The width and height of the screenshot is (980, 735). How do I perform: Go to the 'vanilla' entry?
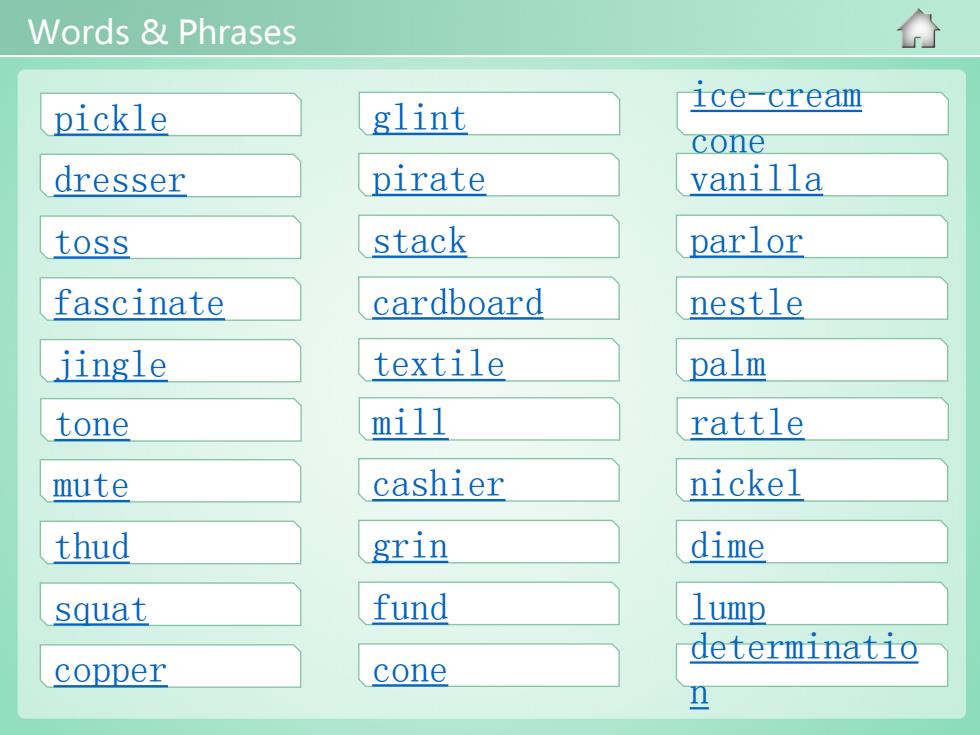tap(756, 179)
